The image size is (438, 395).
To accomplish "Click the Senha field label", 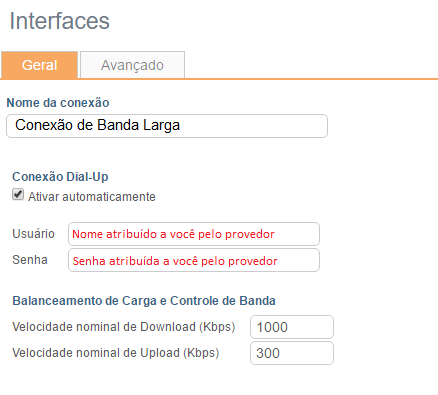I will (30, 260).
